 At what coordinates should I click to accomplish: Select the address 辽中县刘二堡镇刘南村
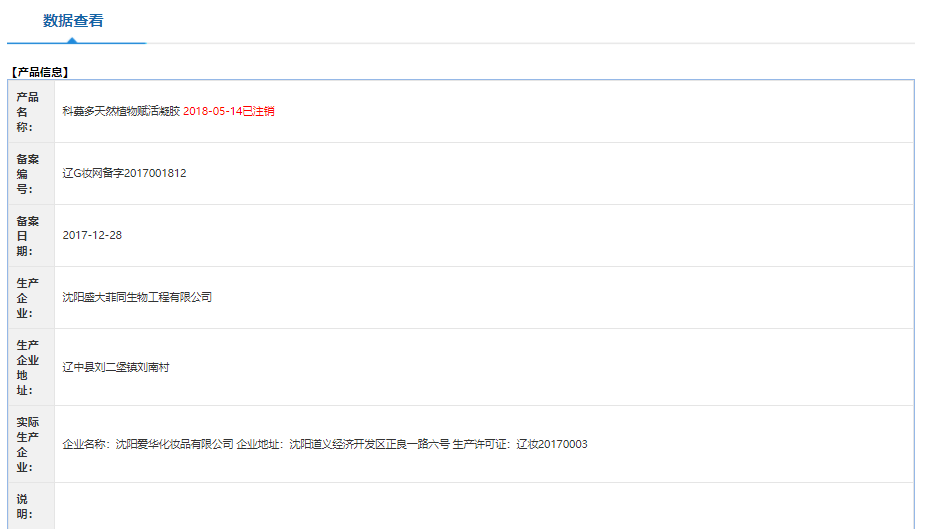coord(116,367)
